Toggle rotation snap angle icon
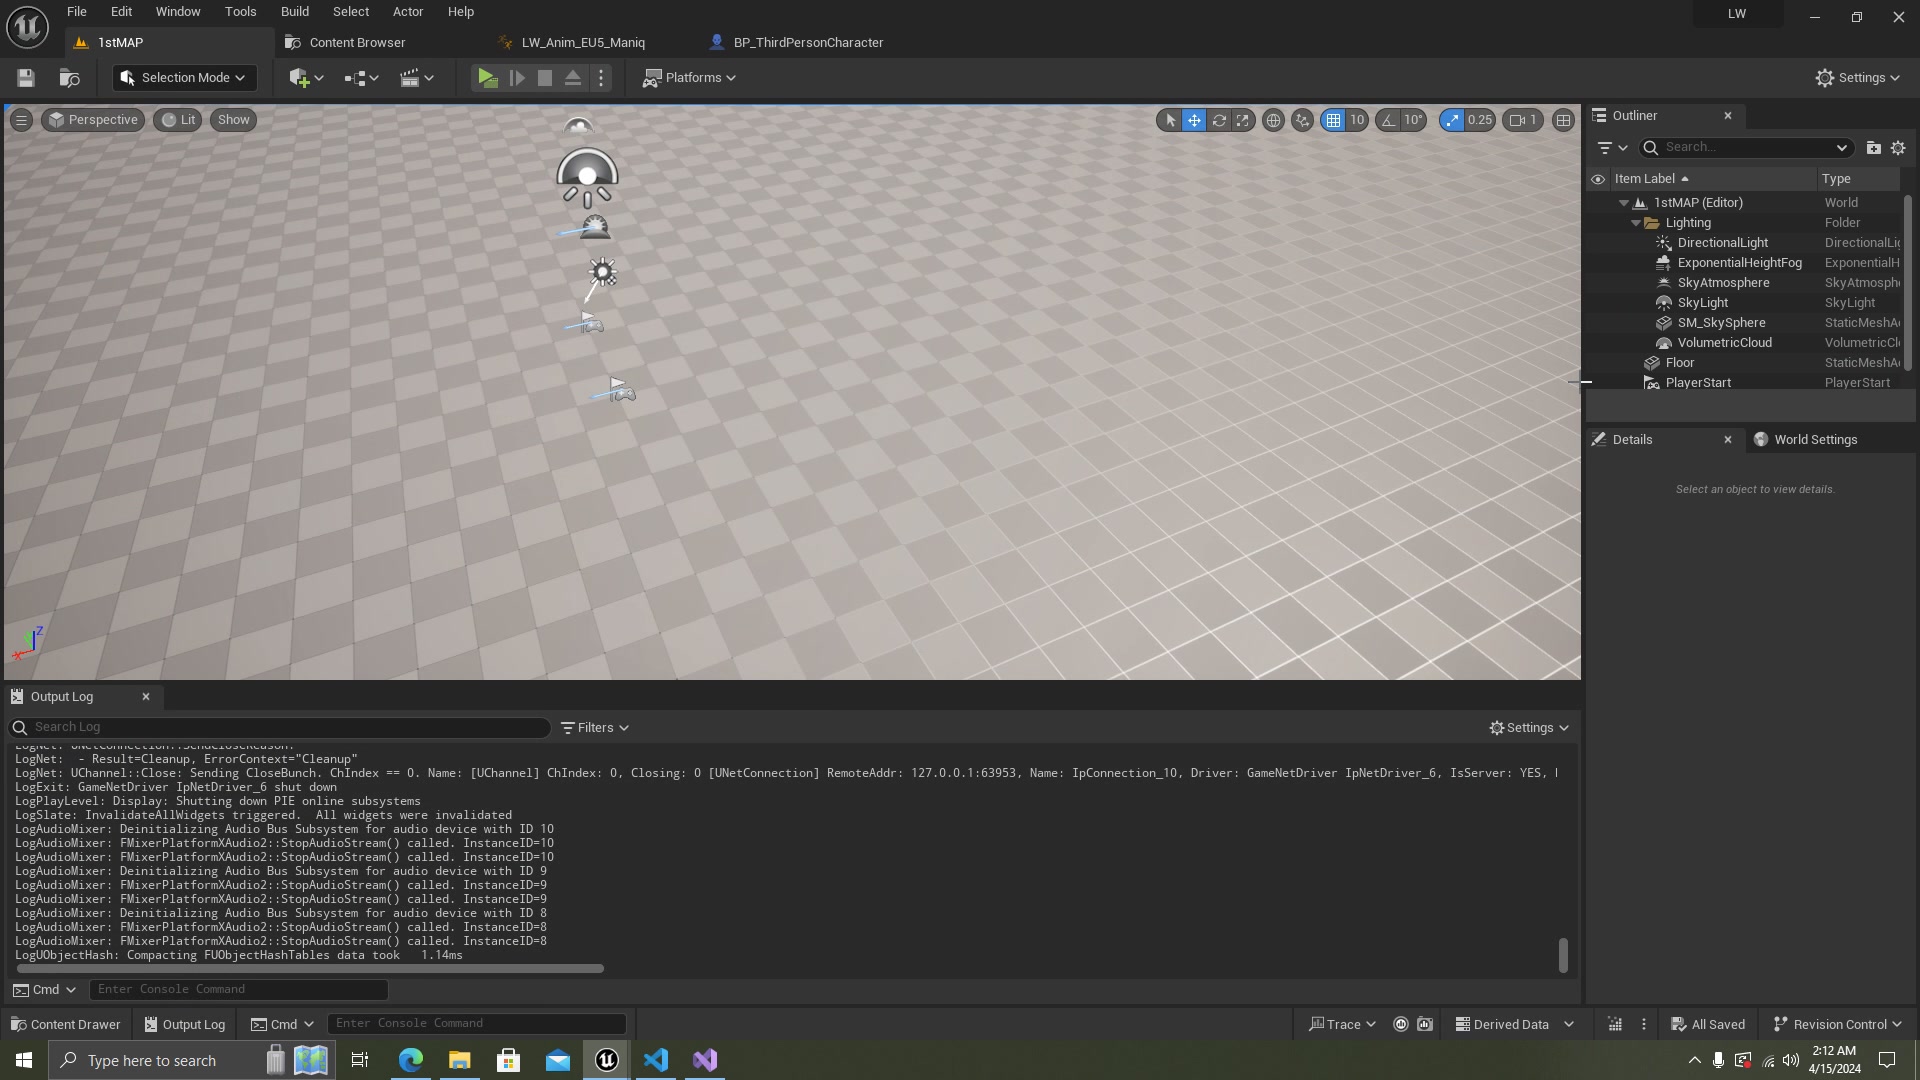 [1388, 120]
